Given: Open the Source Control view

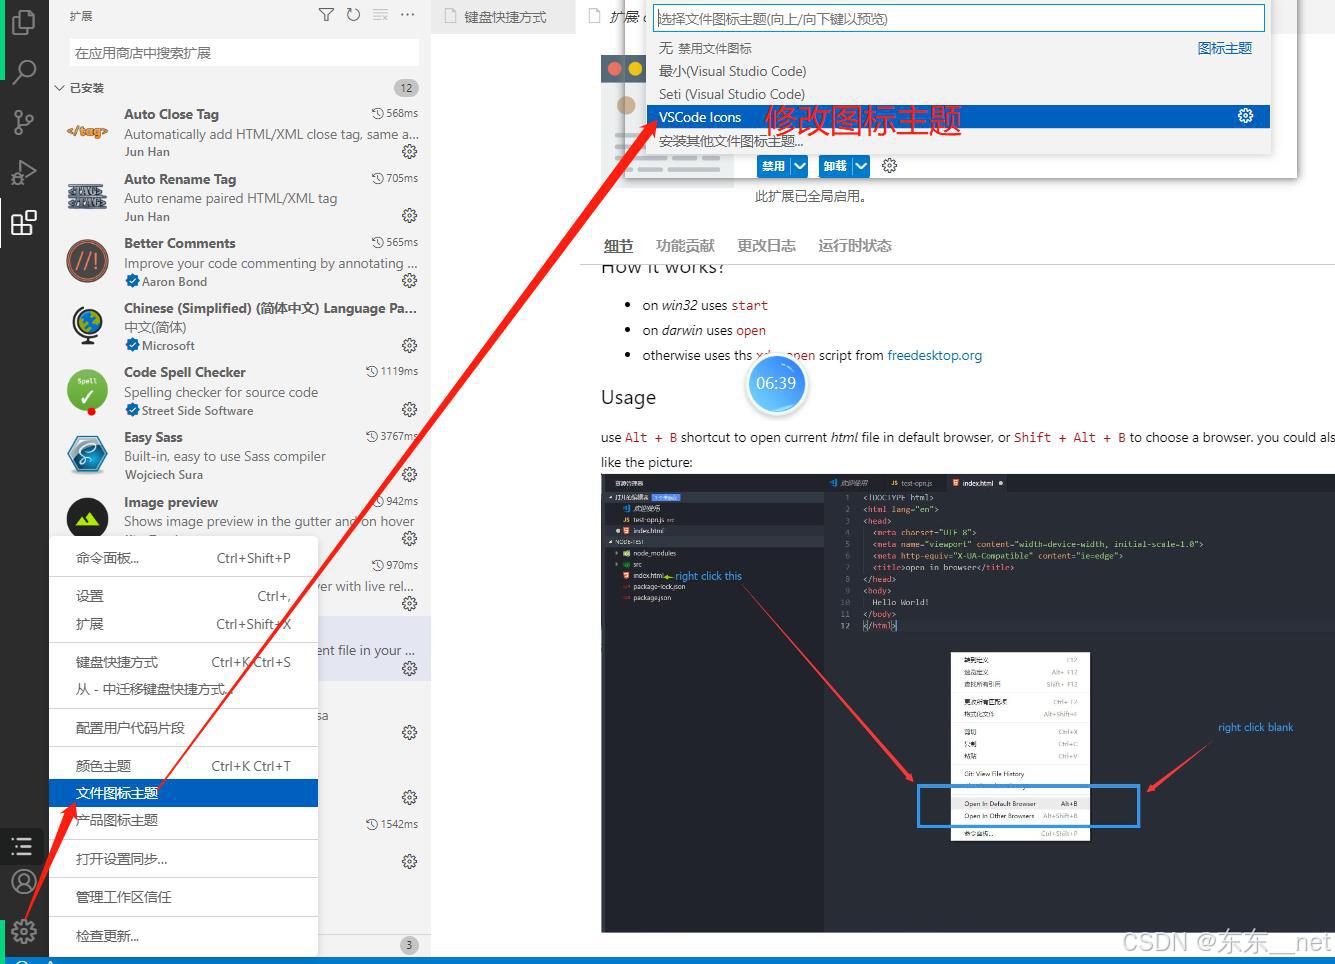Looking at the screenshot, I should (x=23, y=122).
